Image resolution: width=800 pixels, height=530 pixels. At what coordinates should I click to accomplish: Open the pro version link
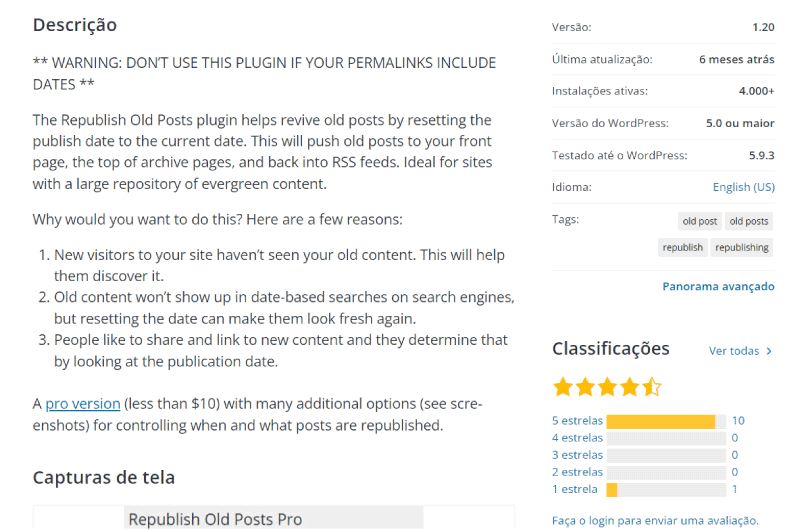click(83, 404)
